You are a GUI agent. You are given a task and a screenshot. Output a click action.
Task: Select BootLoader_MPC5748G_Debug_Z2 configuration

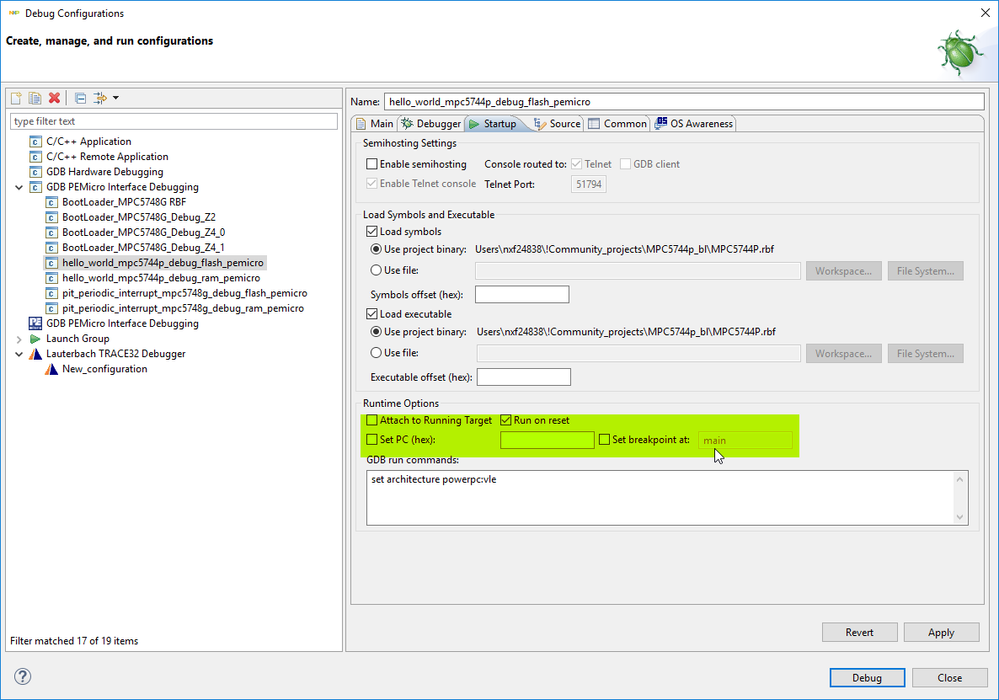pyautogui.click(x=139, y=217)
